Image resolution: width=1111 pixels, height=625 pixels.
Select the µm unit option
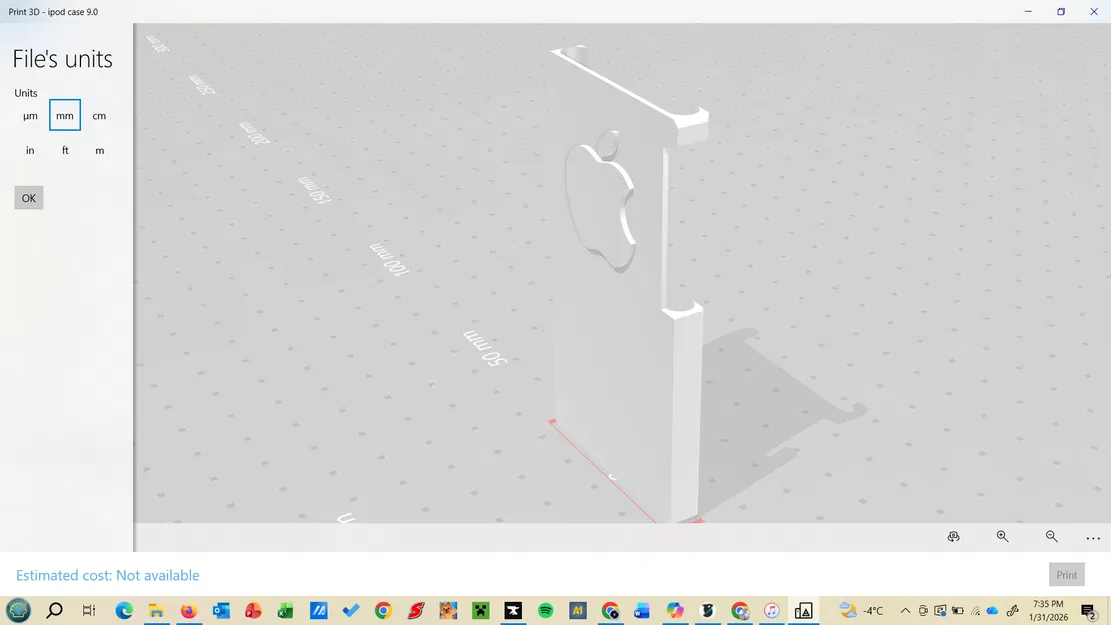(30, 116)
